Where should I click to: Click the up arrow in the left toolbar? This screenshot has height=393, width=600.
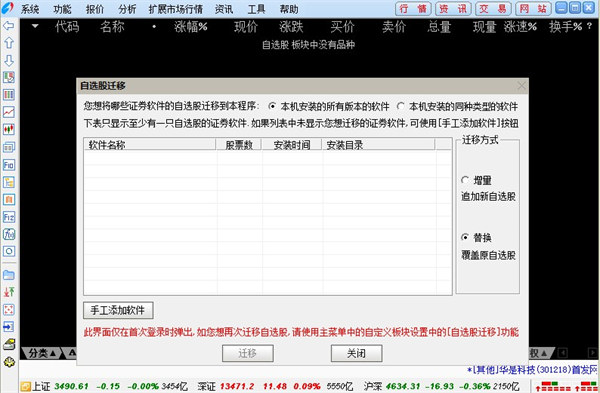tap(8, 42)
